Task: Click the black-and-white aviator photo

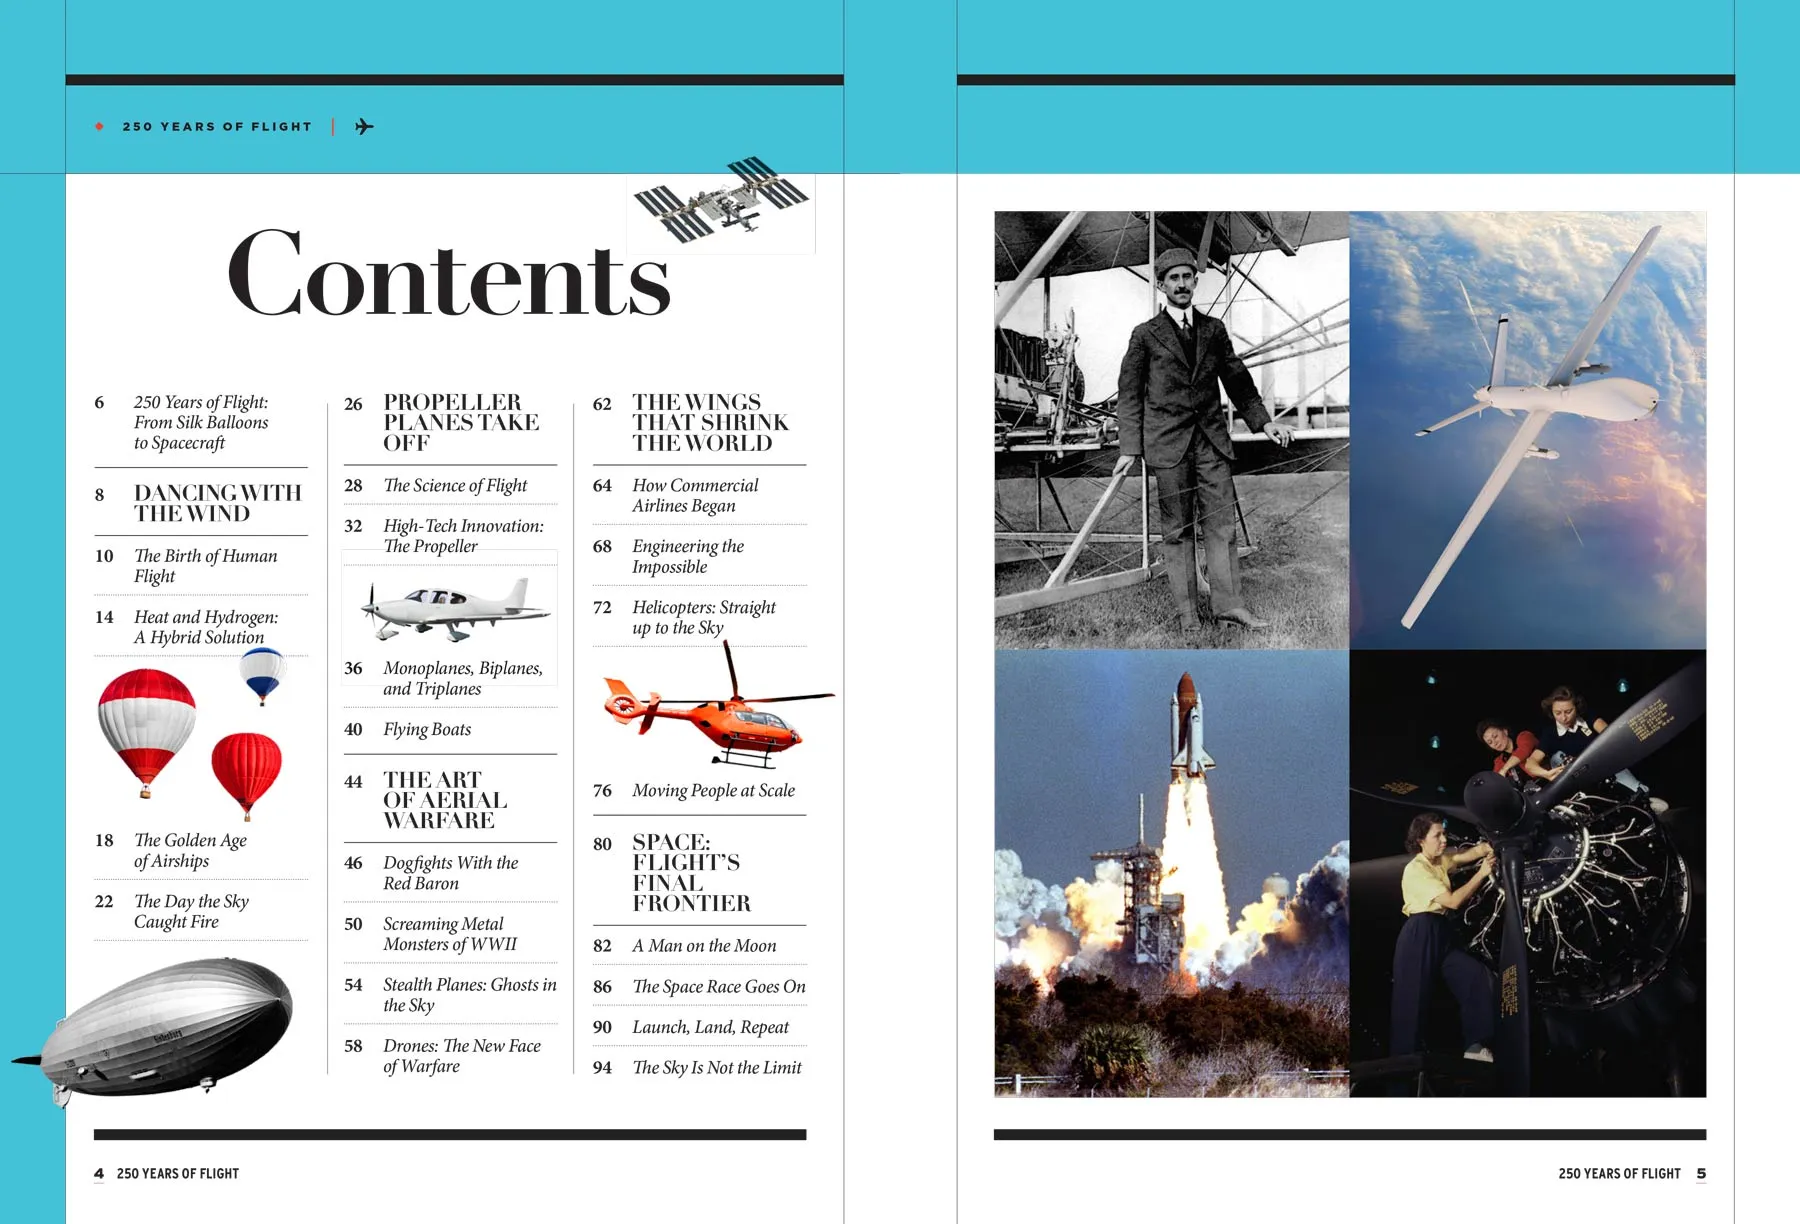Action: pyautogui.click(x=1172, y=430)
